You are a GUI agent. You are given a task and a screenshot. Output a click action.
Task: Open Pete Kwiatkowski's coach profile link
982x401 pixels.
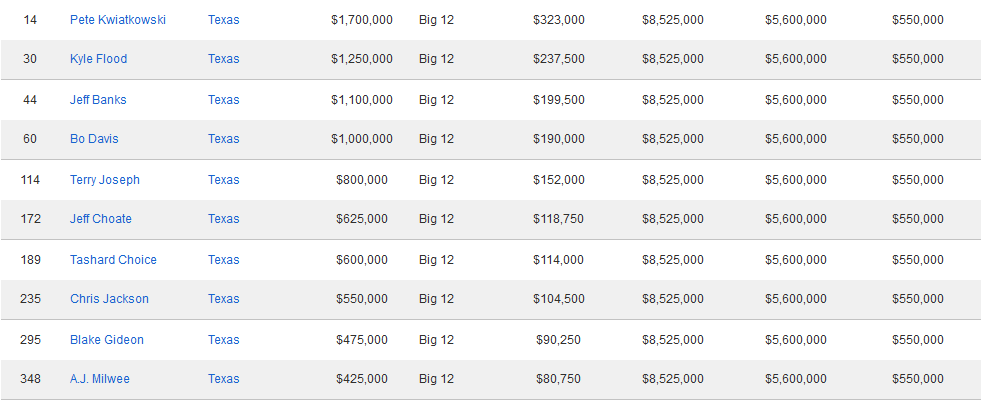tap(118, 20)
